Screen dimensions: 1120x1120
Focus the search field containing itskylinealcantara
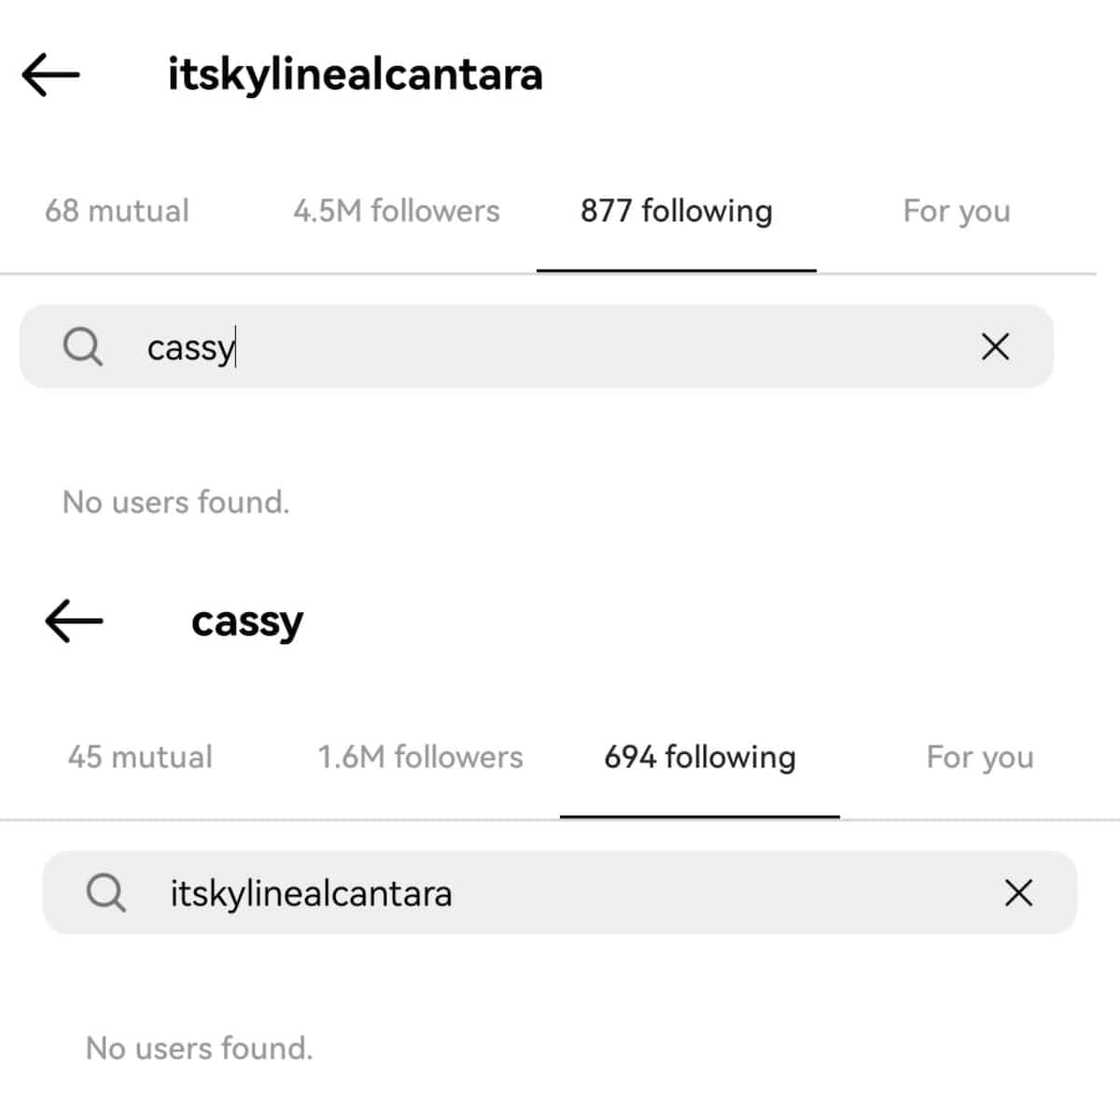tap(560, 893)
